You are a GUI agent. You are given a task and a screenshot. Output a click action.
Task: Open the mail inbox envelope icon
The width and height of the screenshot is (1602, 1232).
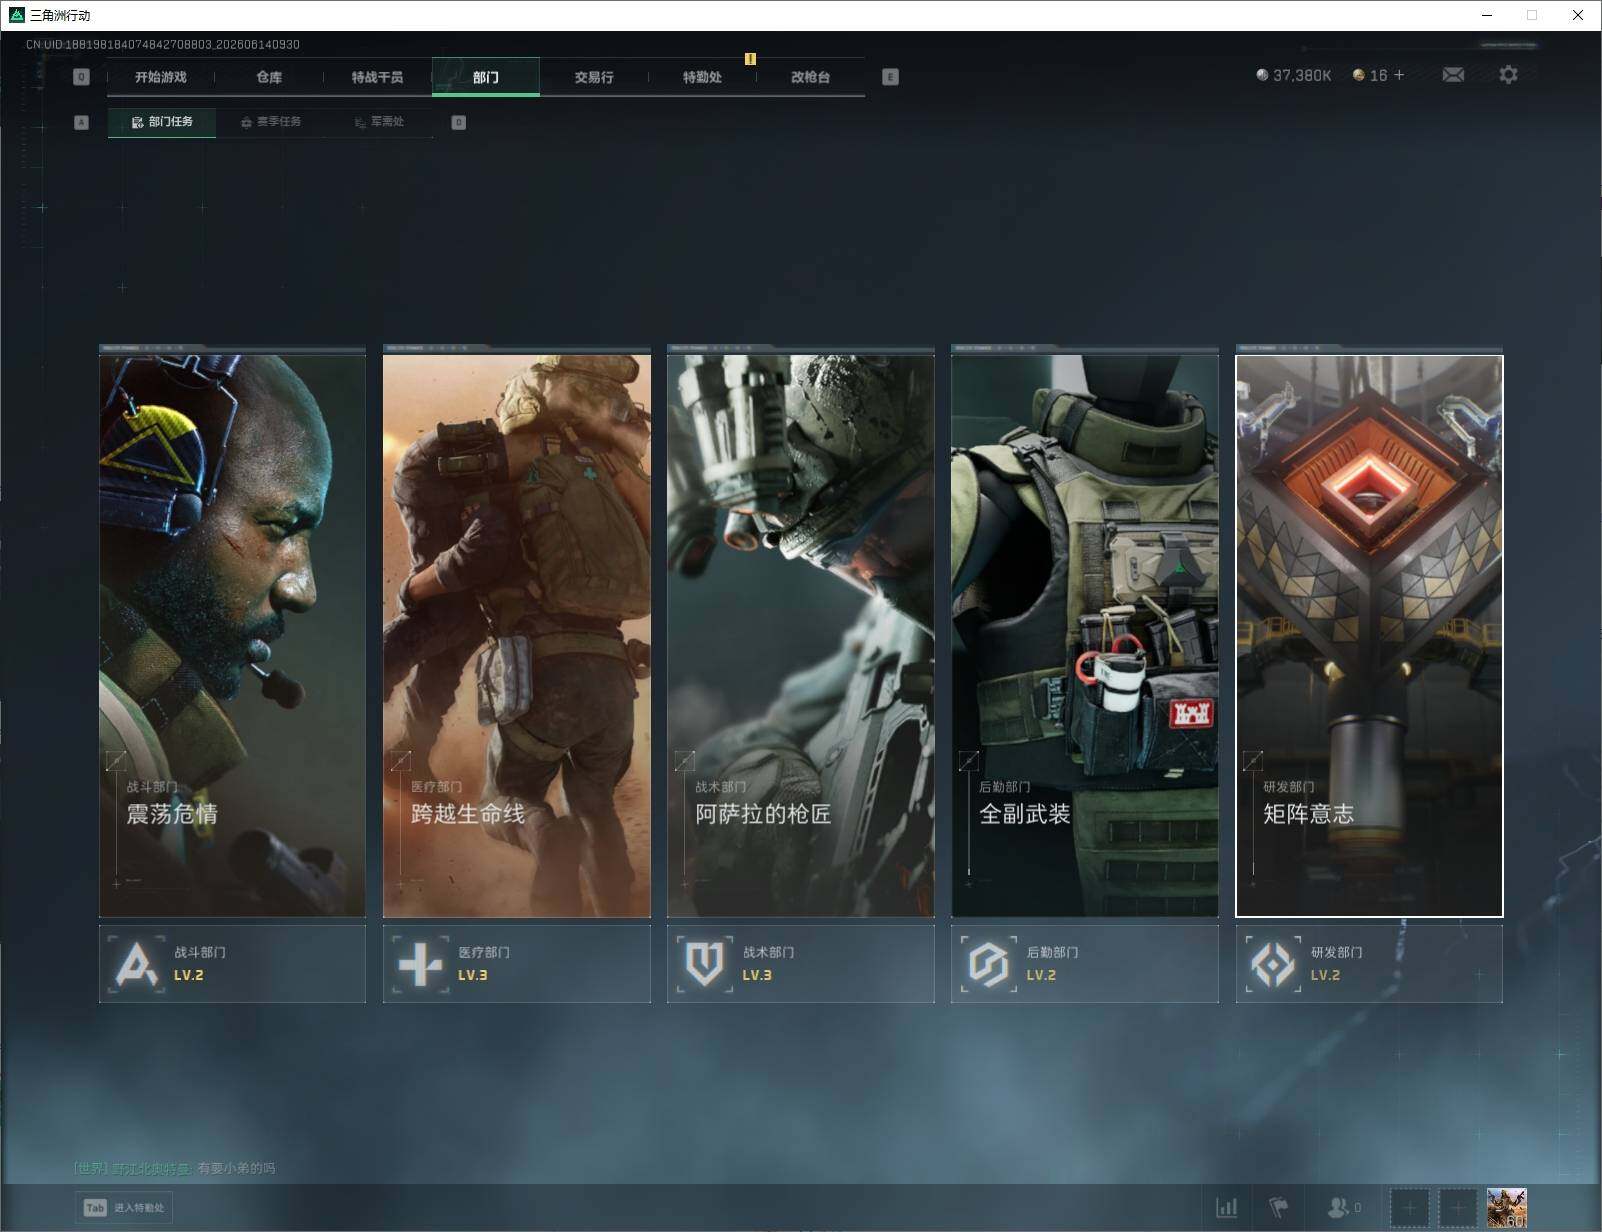(x=1453, y=75)
